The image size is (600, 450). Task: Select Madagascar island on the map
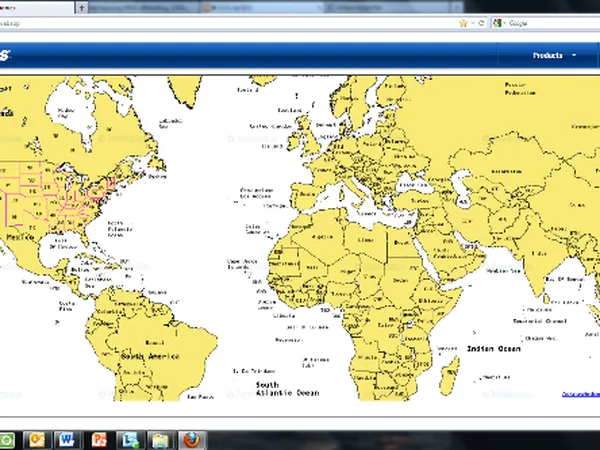[x=449, y=376]
